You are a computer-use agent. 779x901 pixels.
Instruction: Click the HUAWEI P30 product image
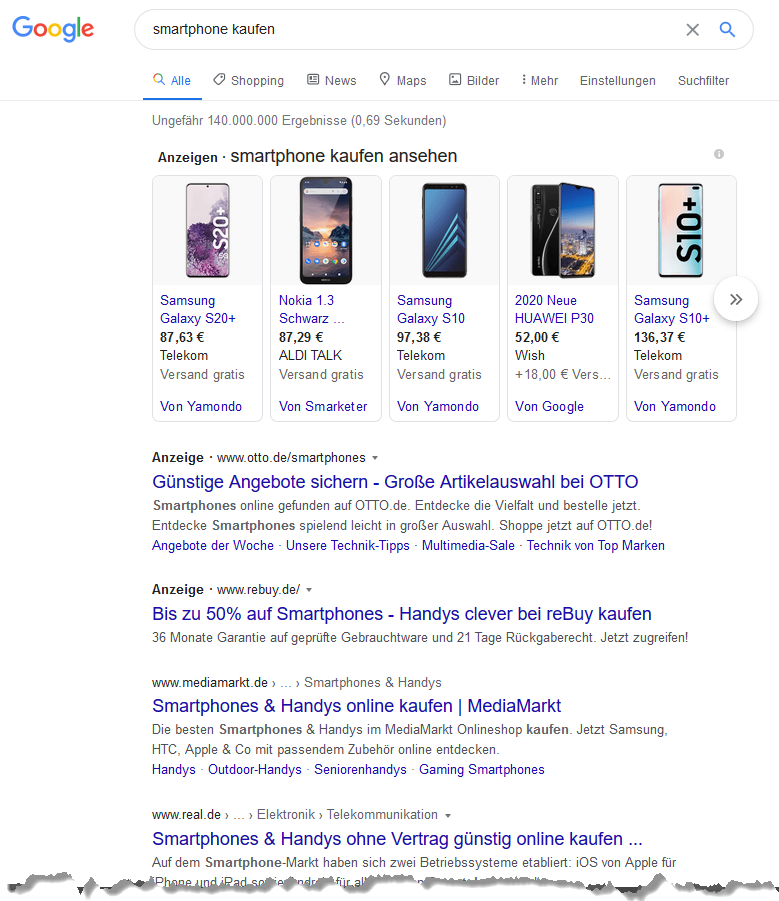point(563,230)
